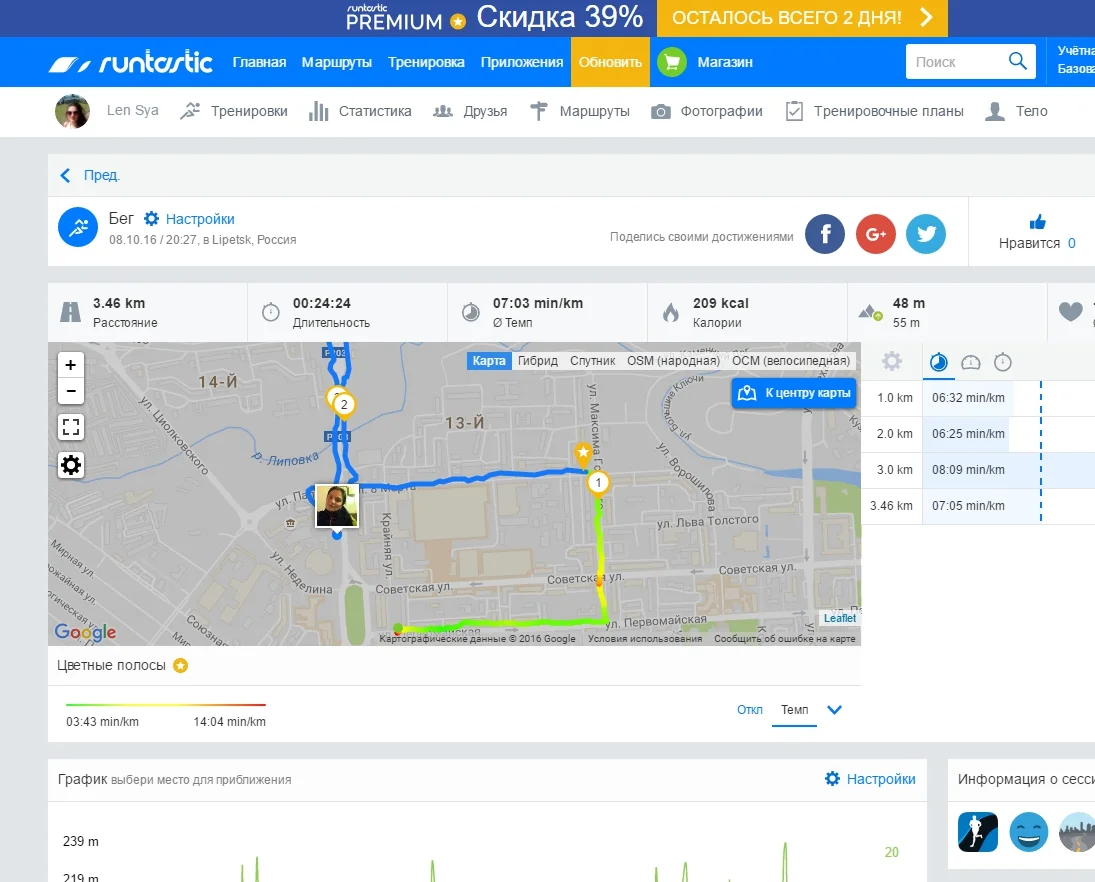This screenshot has width=1095, height=882.
Task: Click the green shop cart icon
Action: coord(671,62)
